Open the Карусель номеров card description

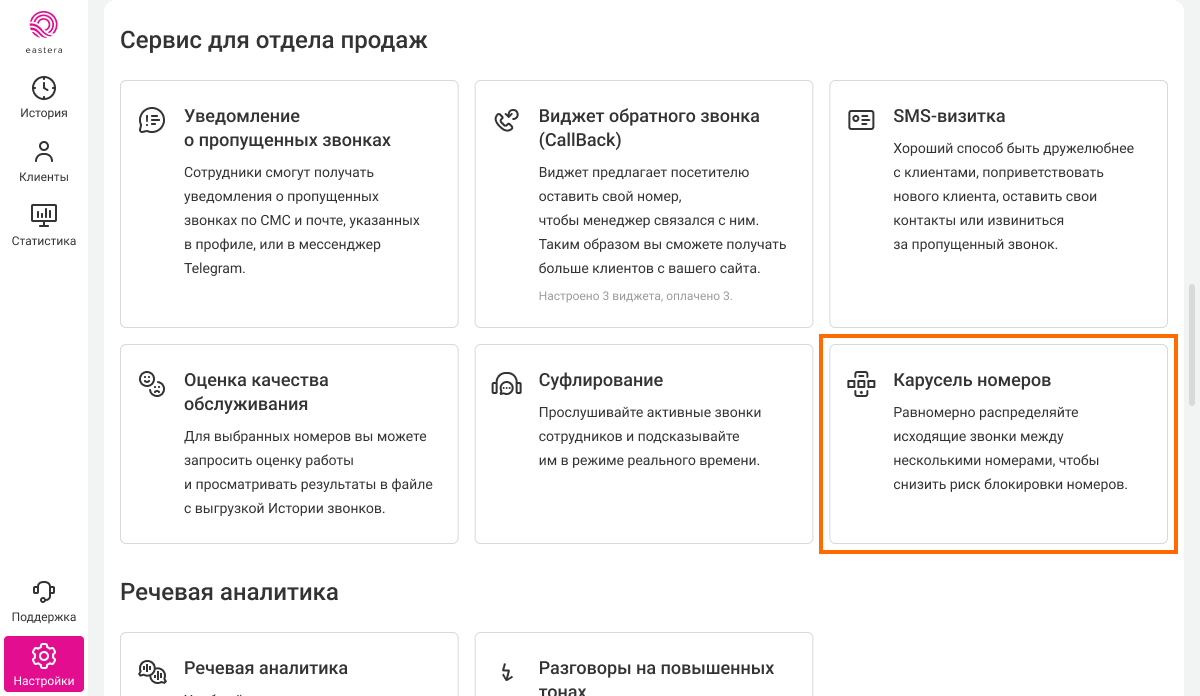(x=1010, y=448)
